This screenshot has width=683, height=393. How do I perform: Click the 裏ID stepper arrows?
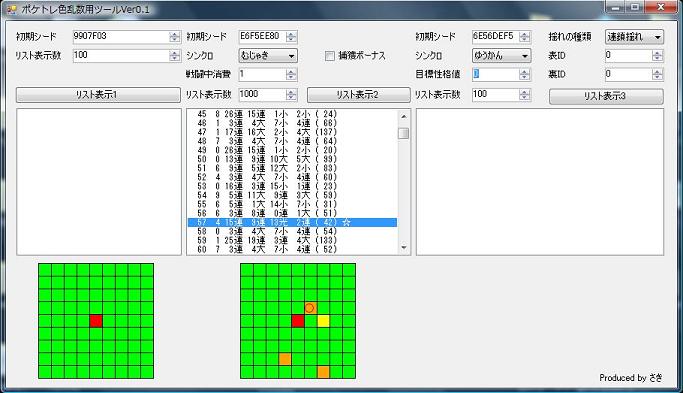tap(658, 75)
